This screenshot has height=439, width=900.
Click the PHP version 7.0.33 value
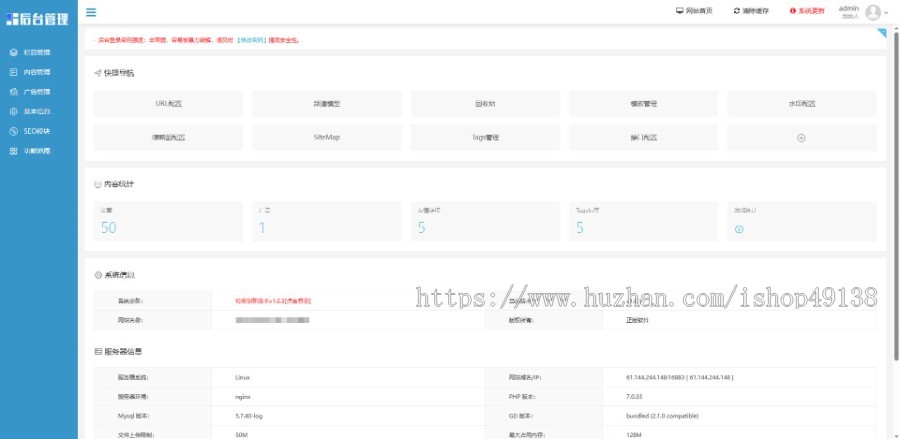click(x=635, y=397)
